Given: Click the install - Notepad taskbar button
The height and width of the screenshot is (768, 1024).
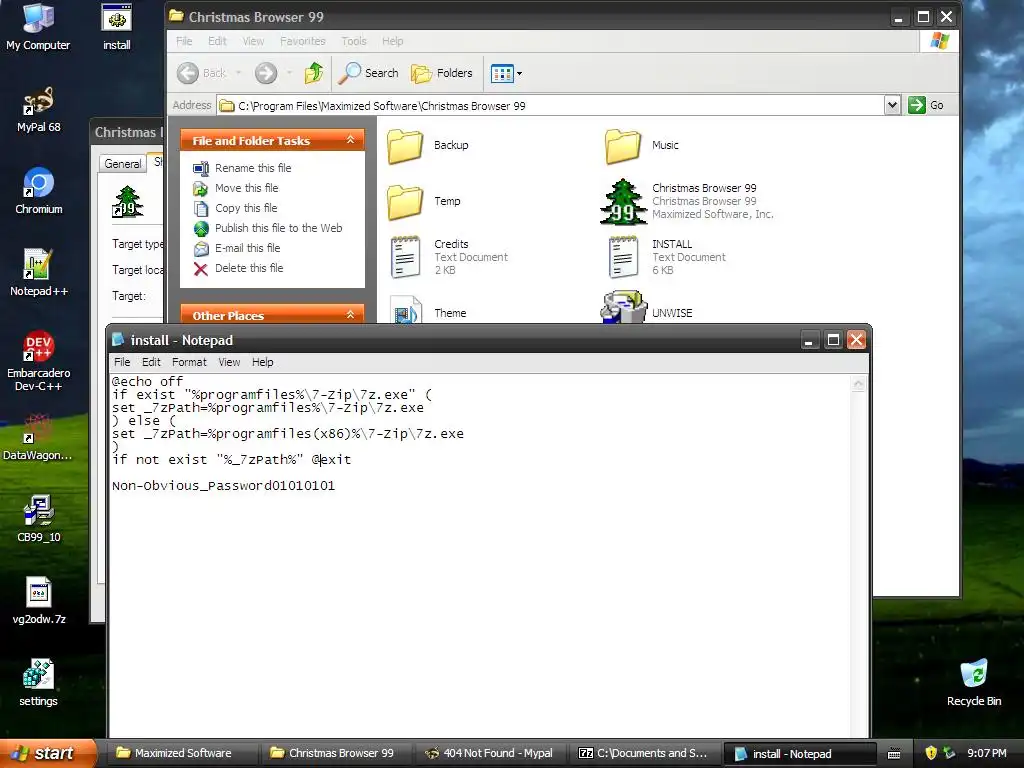Looking at the screenshot, I should 798,754.
